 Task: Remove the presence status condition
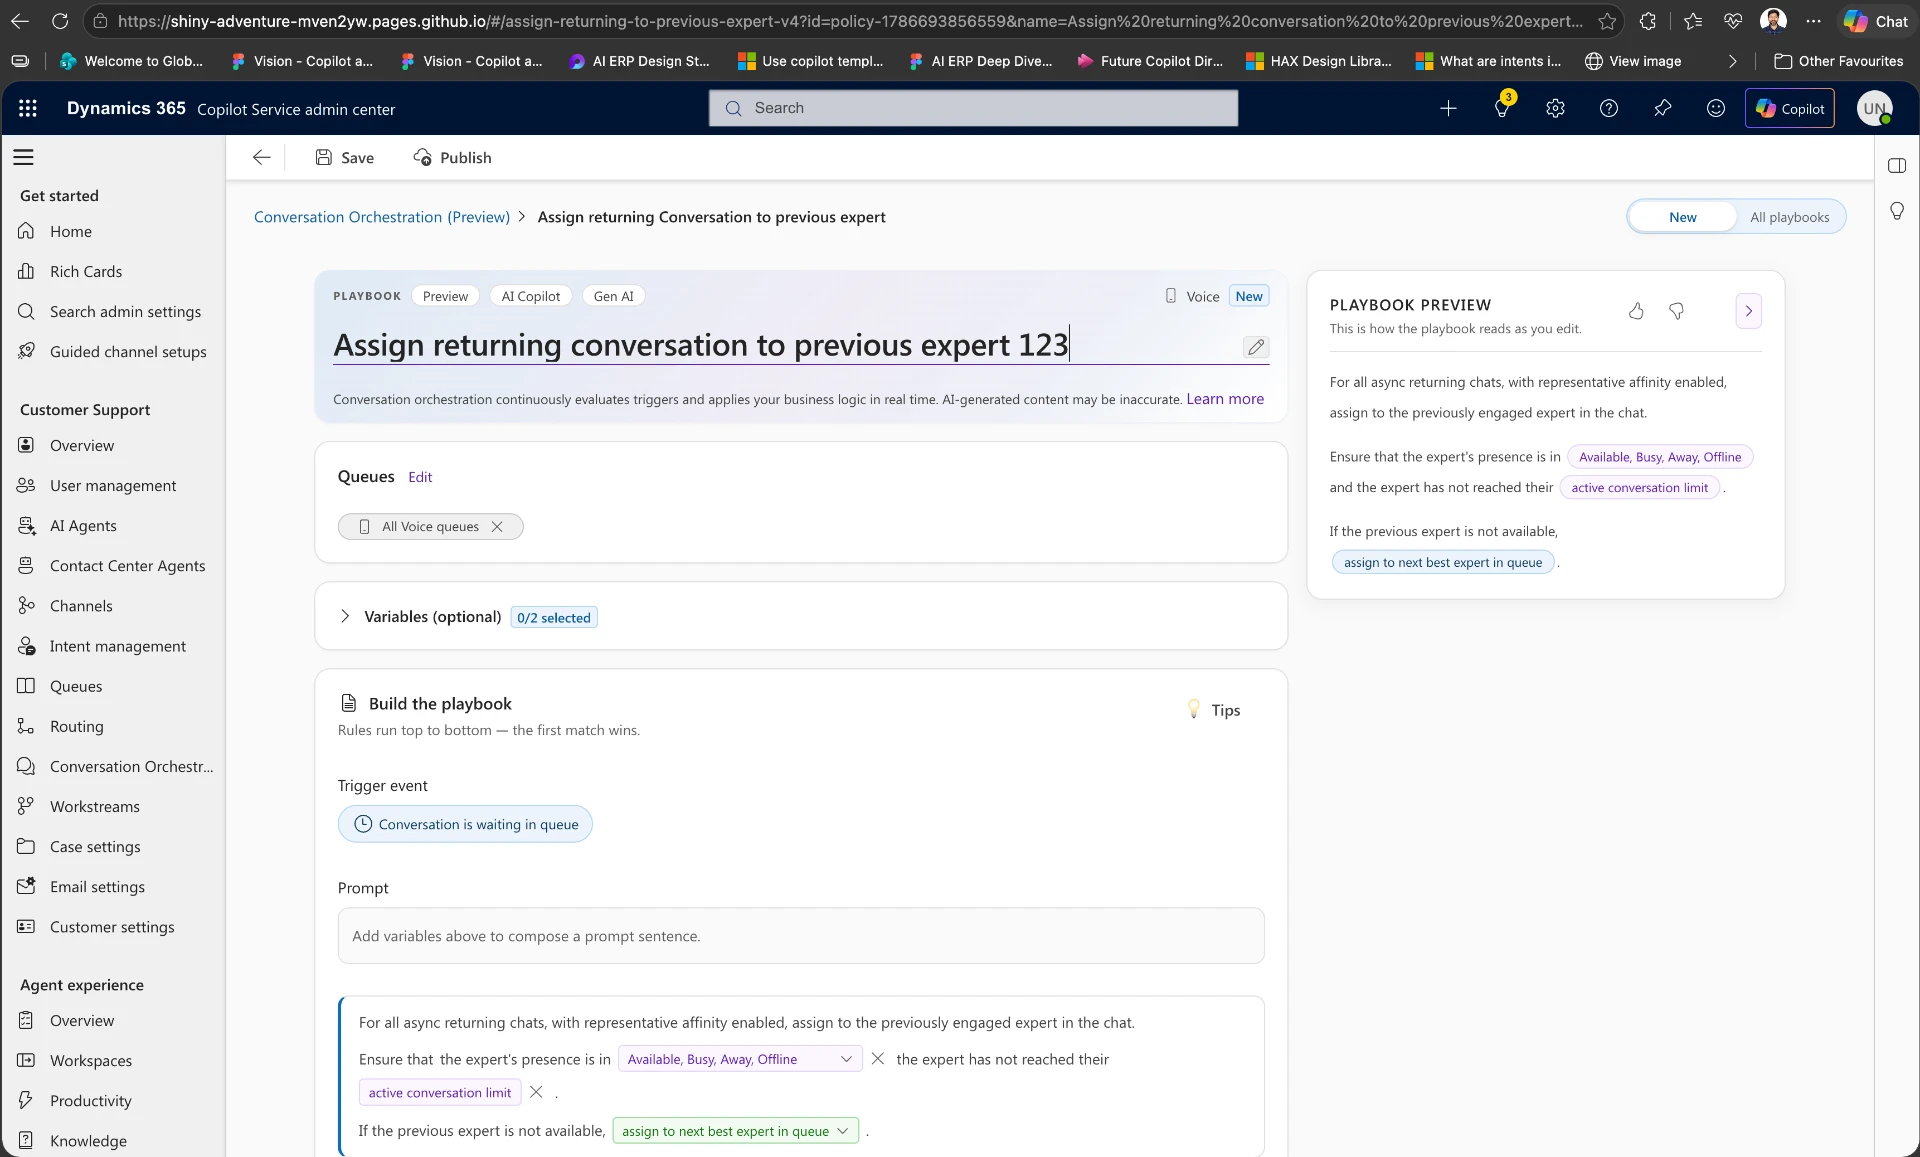878,1058
